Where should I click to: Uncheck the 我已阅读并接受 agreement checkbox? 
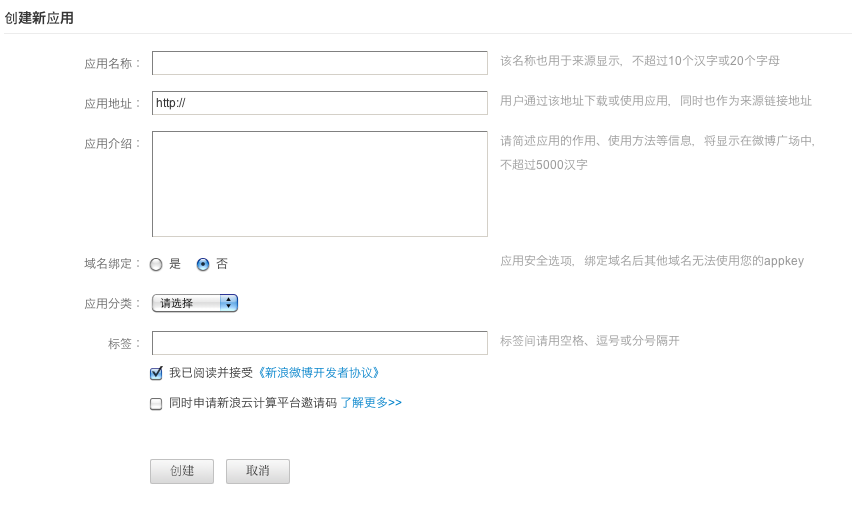pos(156,373)
